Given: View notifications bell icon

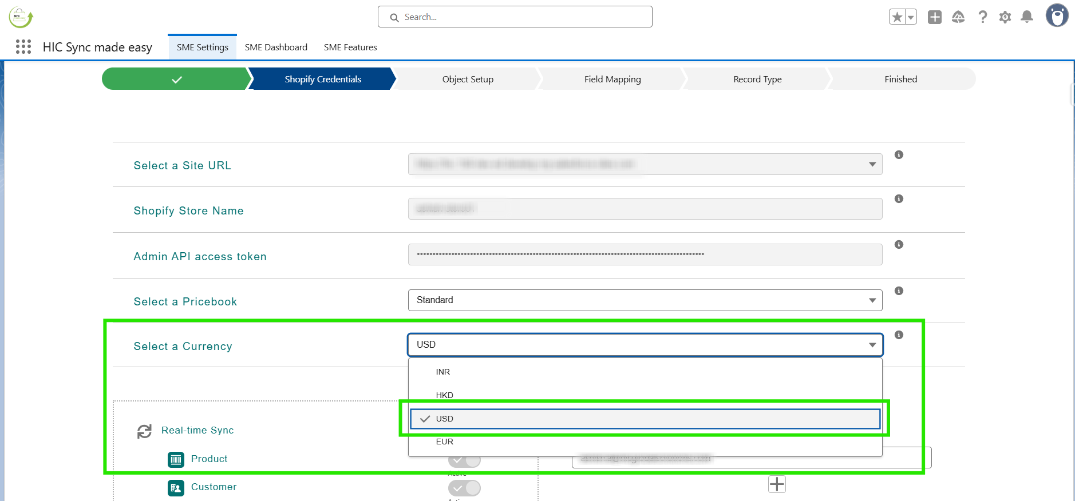Looking at the screenshot, I should [1027, 17].
